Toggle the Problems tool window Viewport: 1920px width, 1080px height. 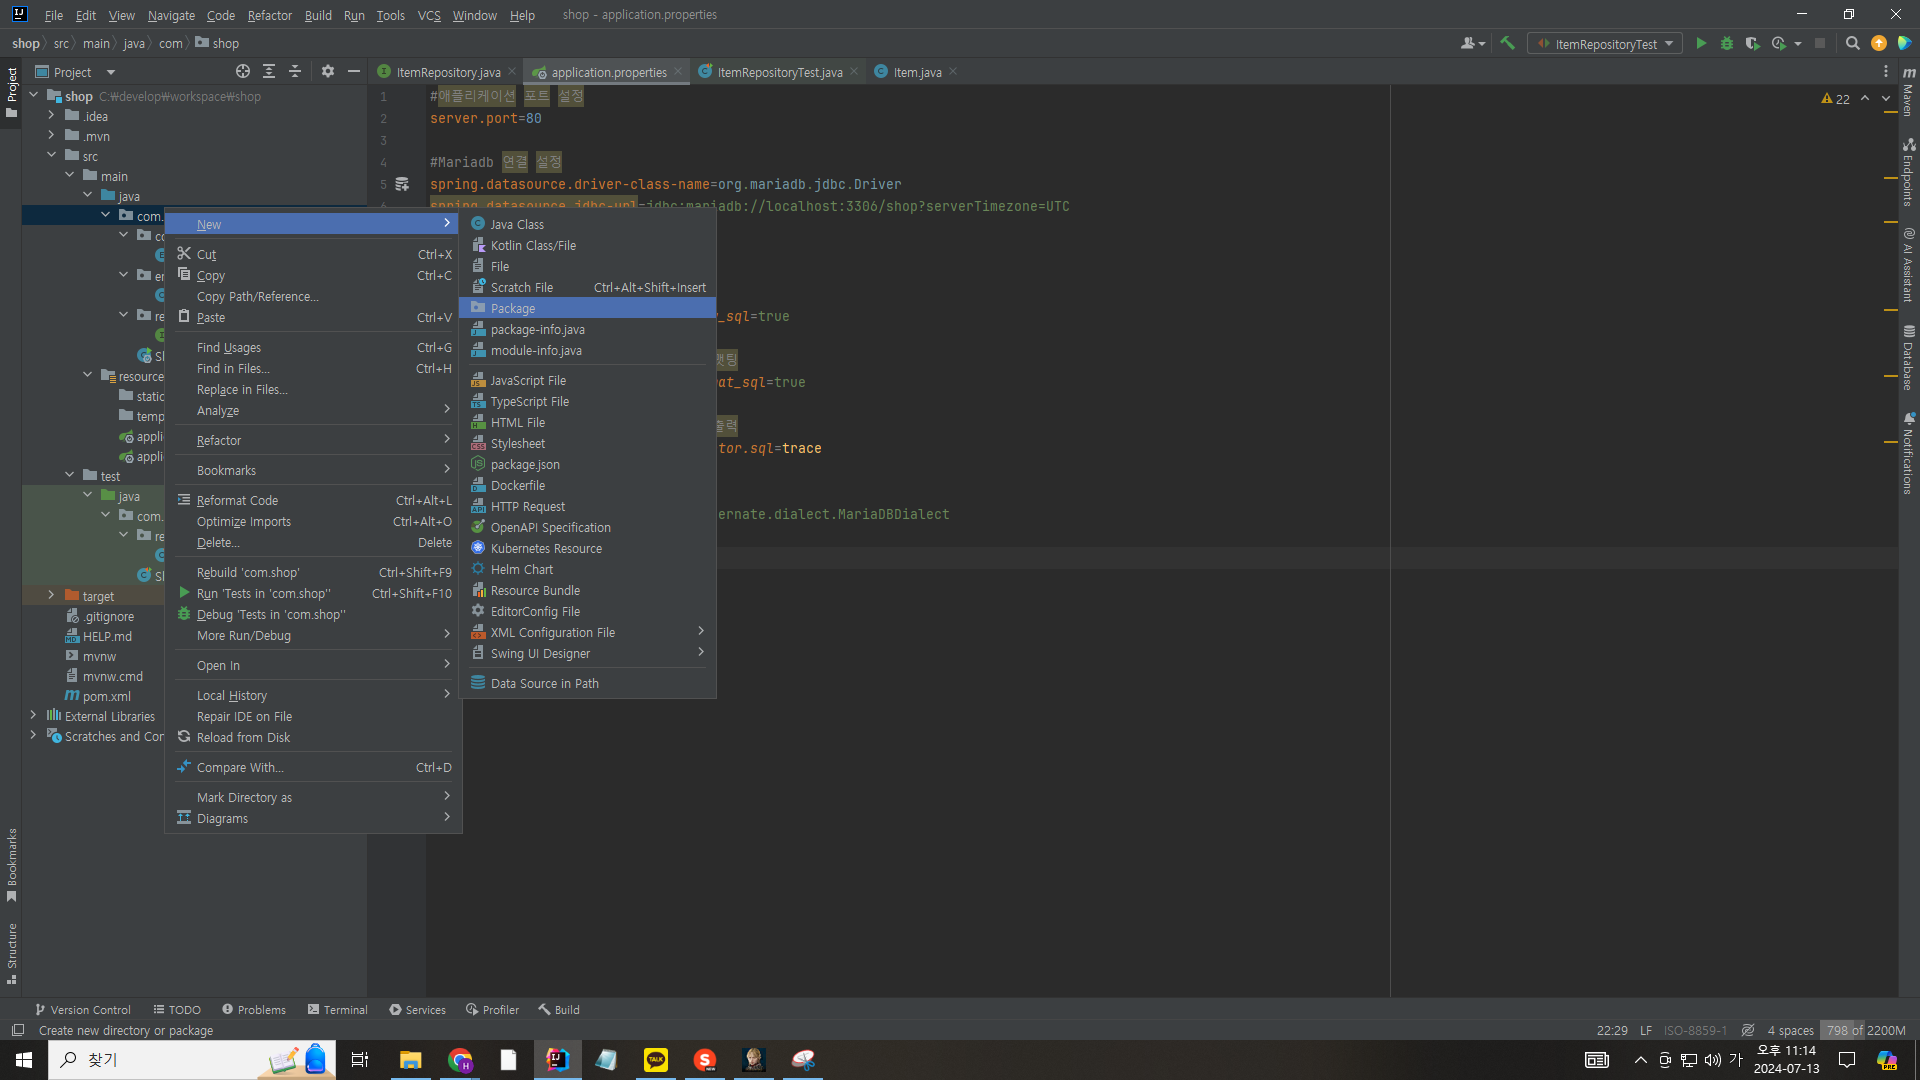pos(254,1010)
